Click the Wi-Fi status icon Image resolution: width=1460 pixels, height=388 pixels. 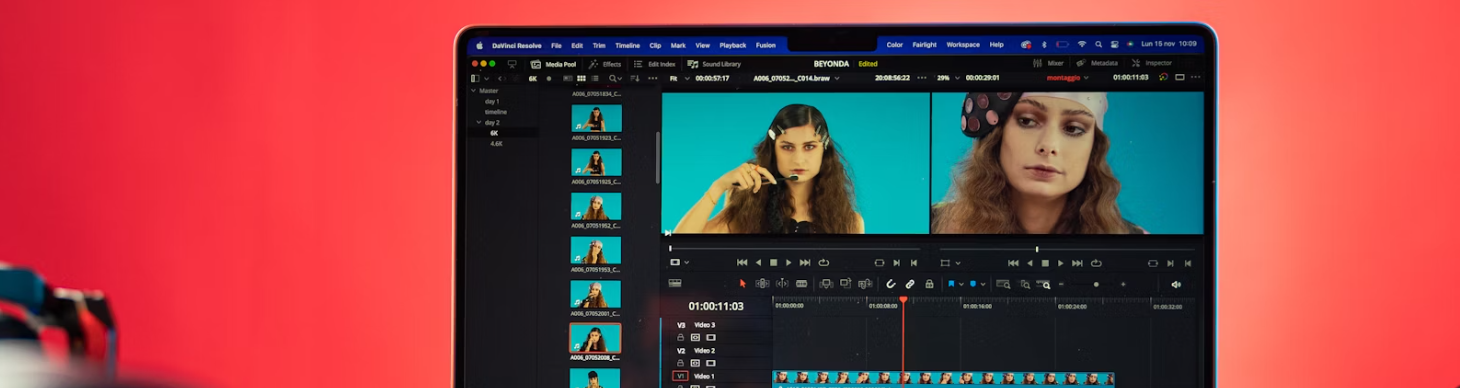coord(1081,45)
